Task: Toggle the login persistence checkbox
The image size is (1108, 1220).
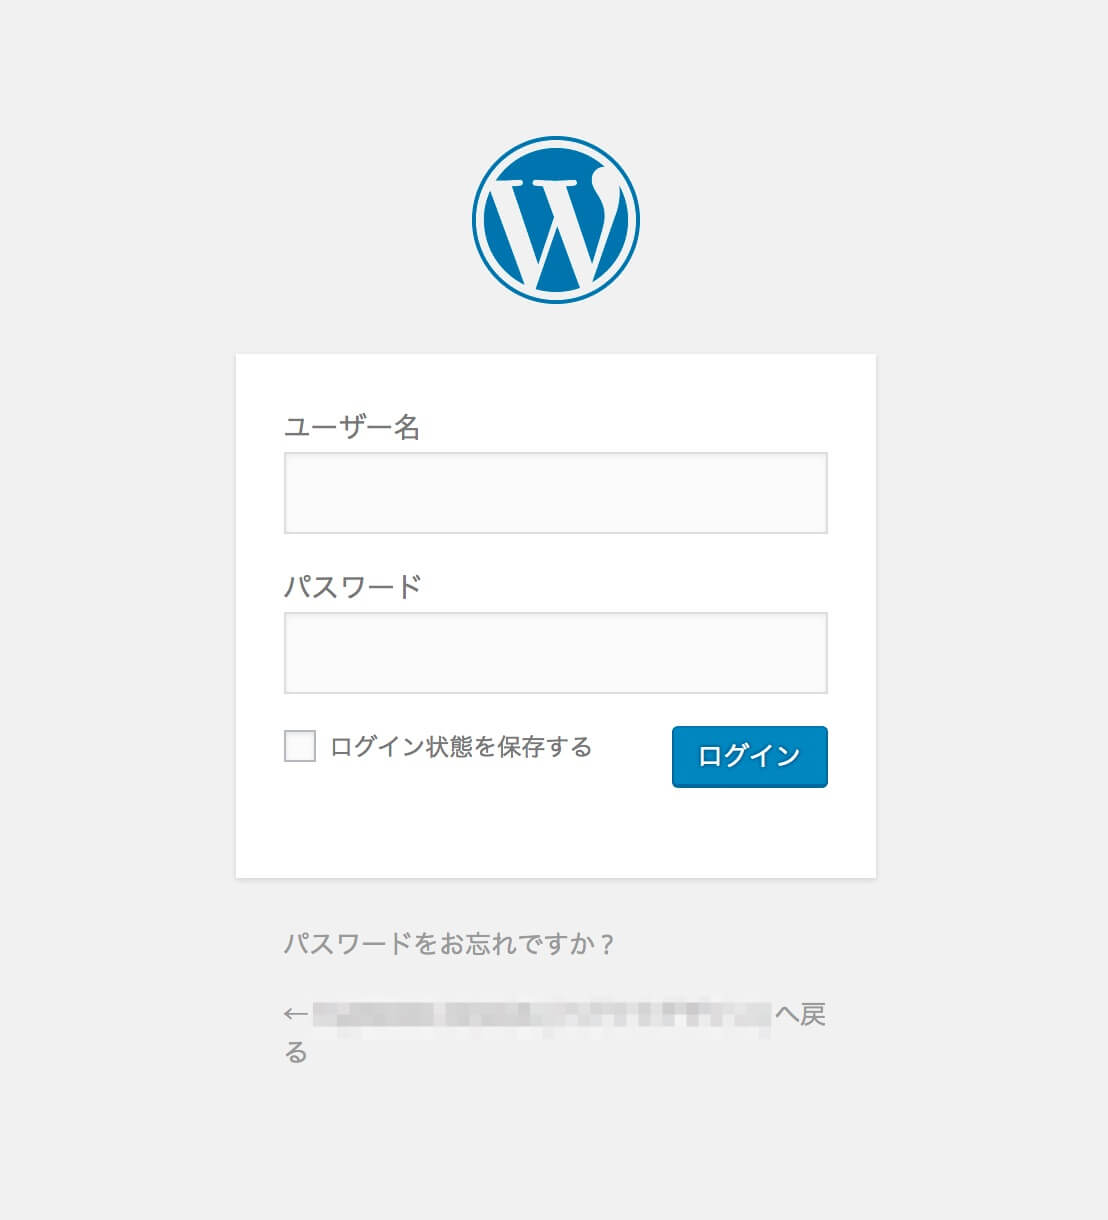Action: point(298,745)
